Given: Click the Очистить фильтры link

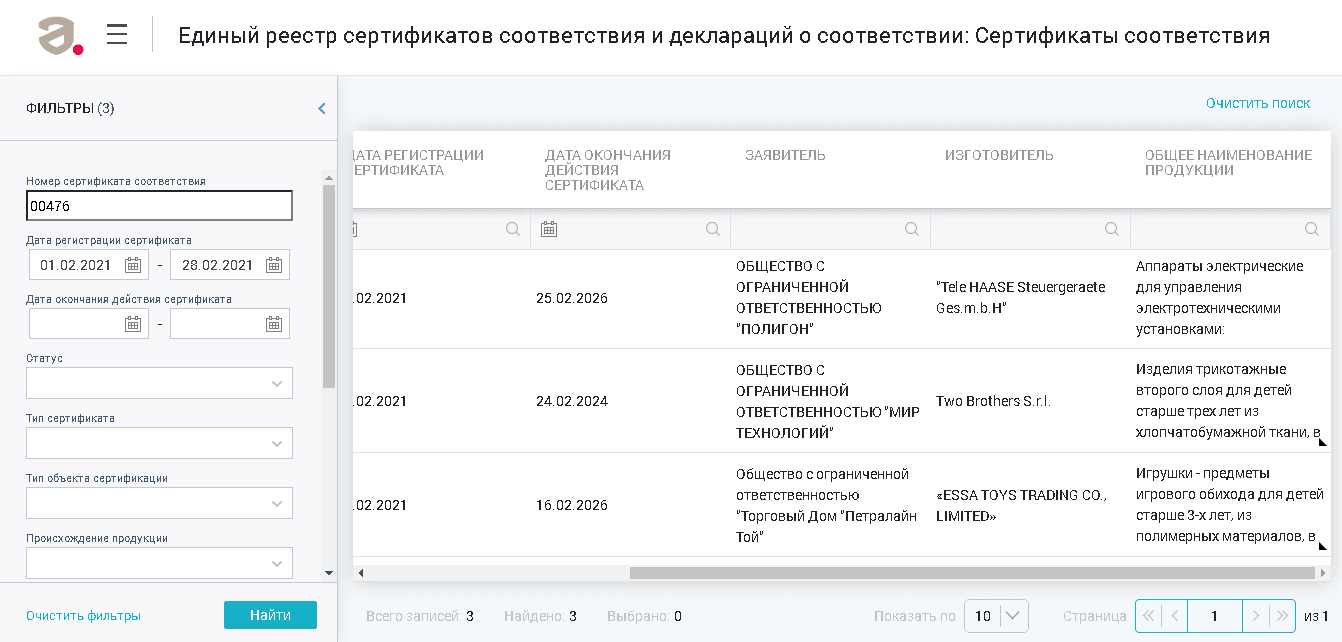Looking at the screenshot, I should coord(83,616).
